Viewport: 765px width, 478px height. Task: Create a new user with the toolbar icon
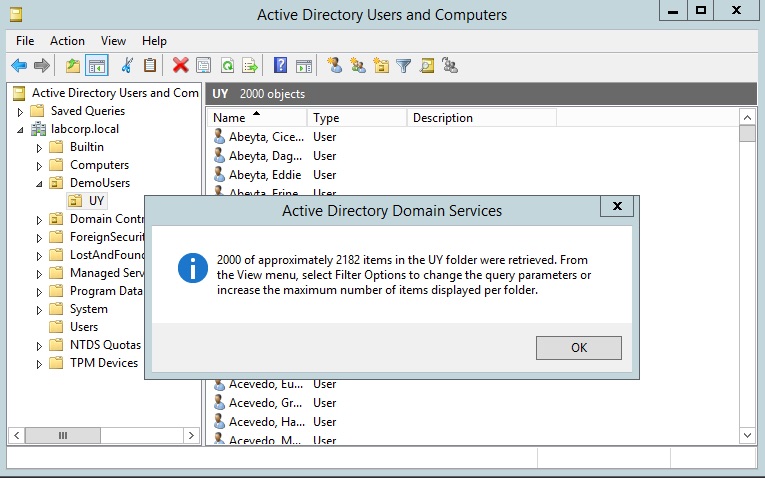pyautogui.click(x=334, y=65)
